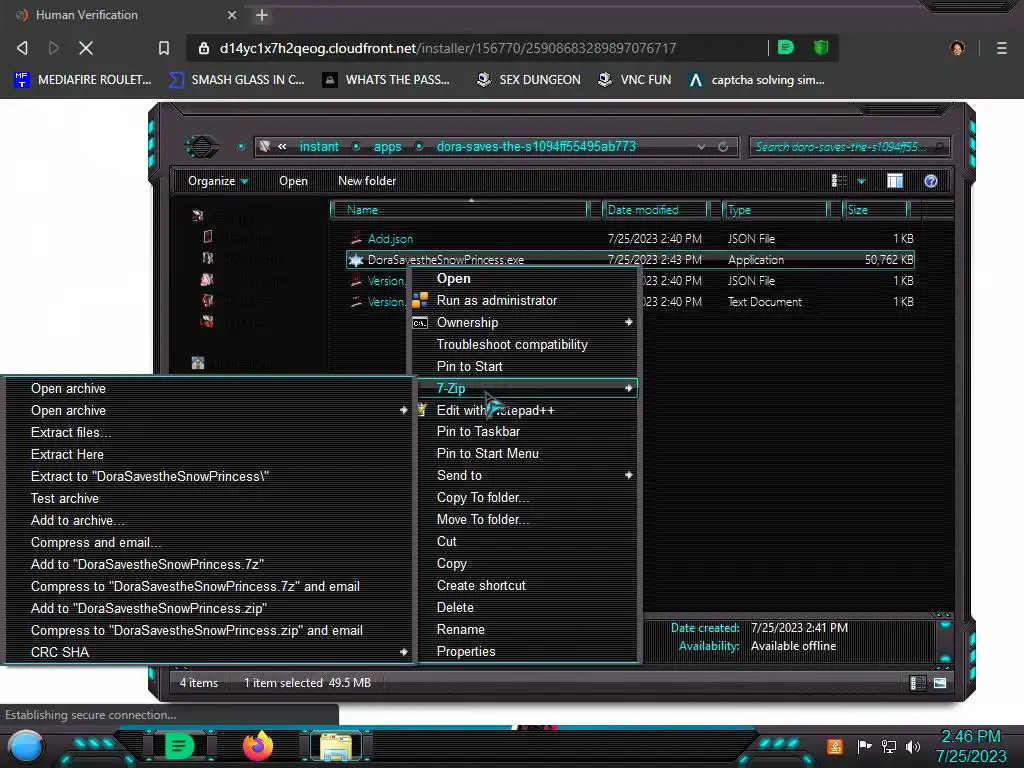
Task: Expand the Ownership submenu
Action: (x=526, y=322)
